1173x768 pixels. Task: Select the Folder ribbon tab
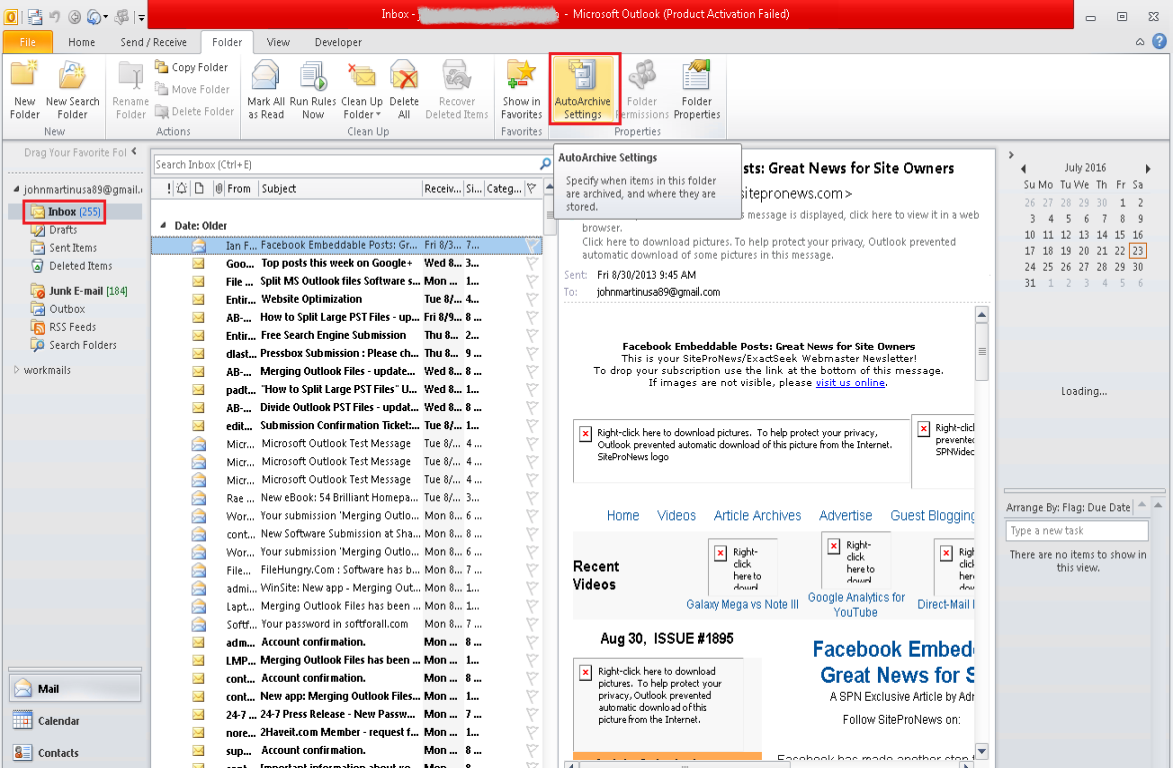click(x=227, y=42)
